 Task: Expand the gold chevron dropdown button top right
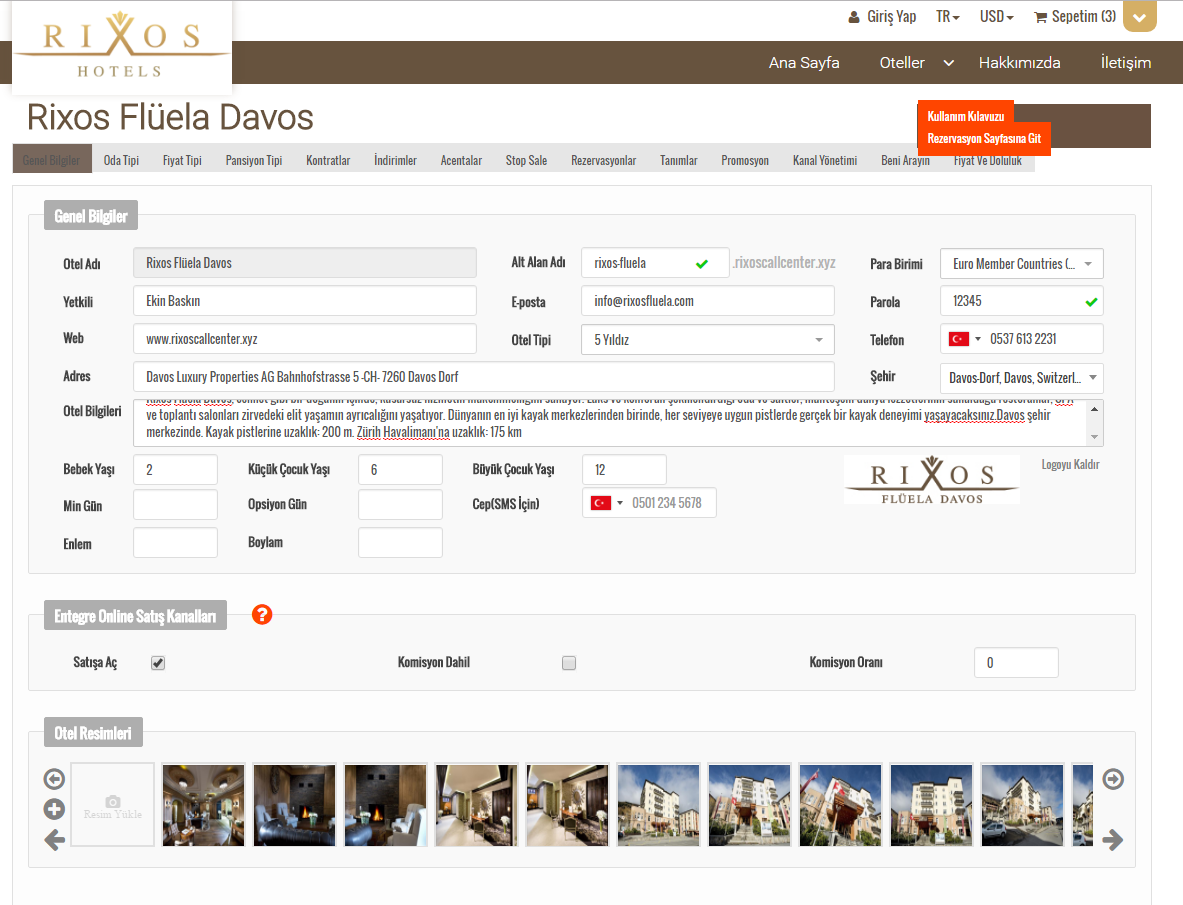1139,17
